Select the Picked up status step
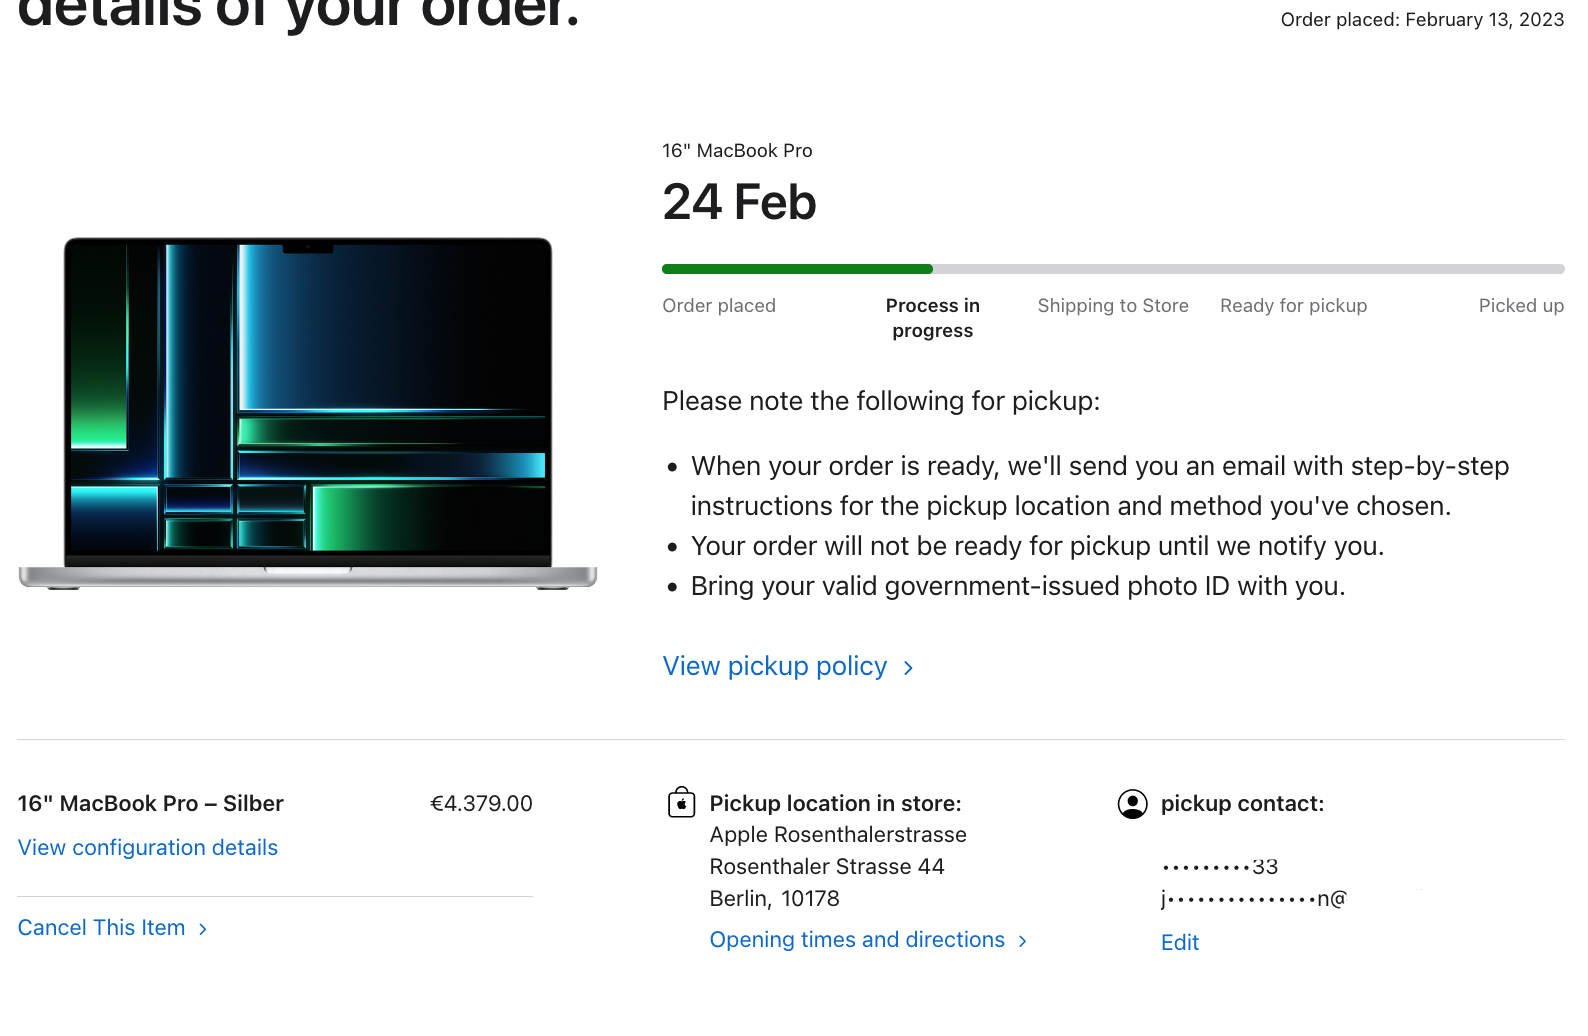The height and width of the screenshot is (1036, 1588). coord(1521,306)
